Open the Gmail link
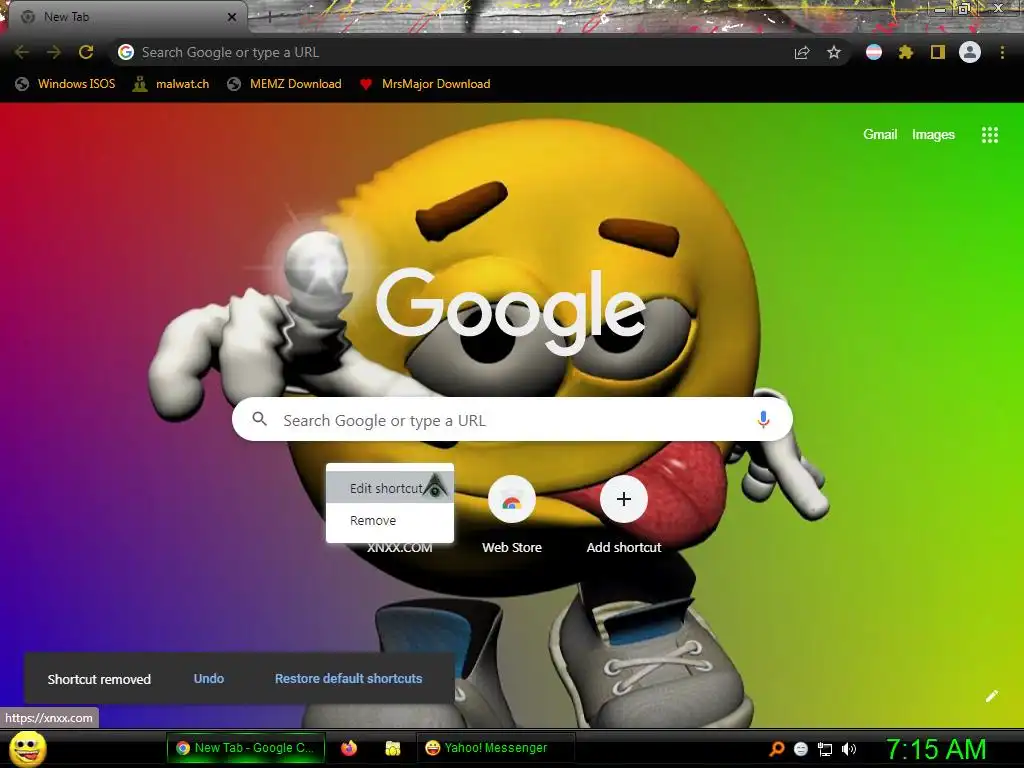 (x=880, y=135)
